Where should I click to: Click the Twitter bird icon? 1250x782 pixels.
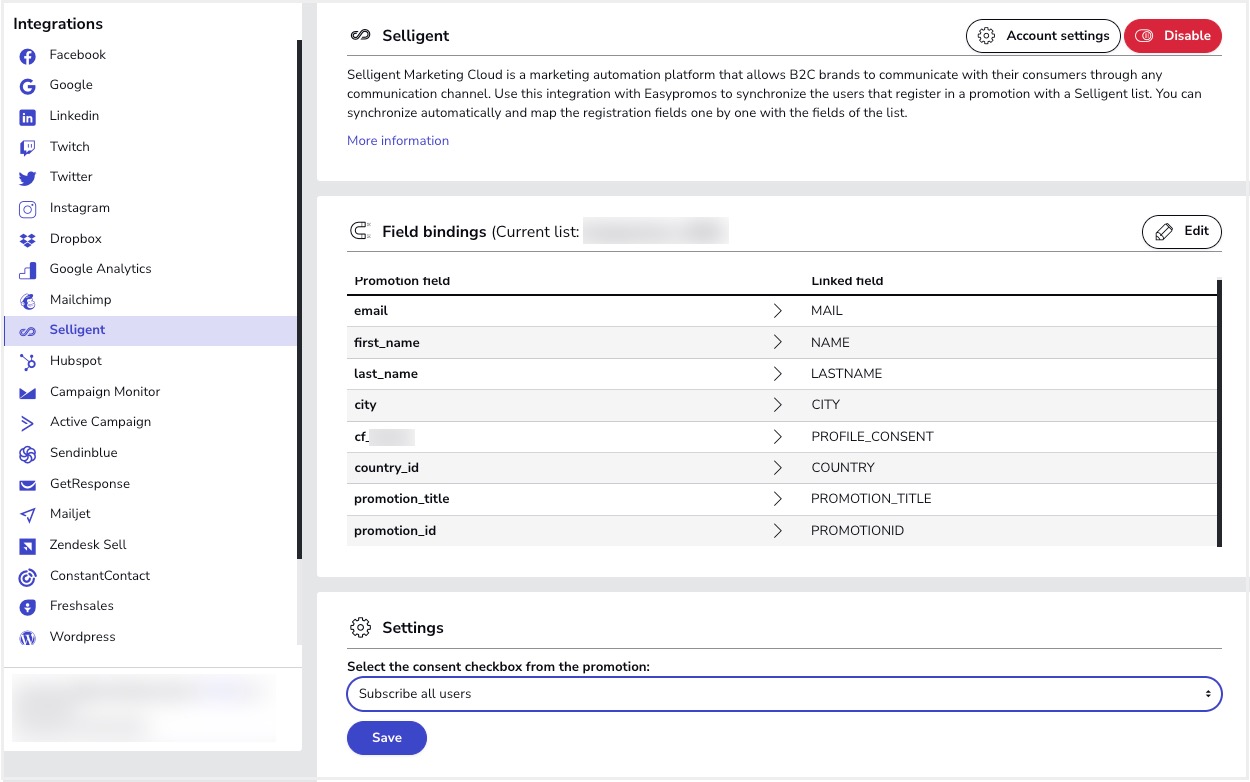28,178
